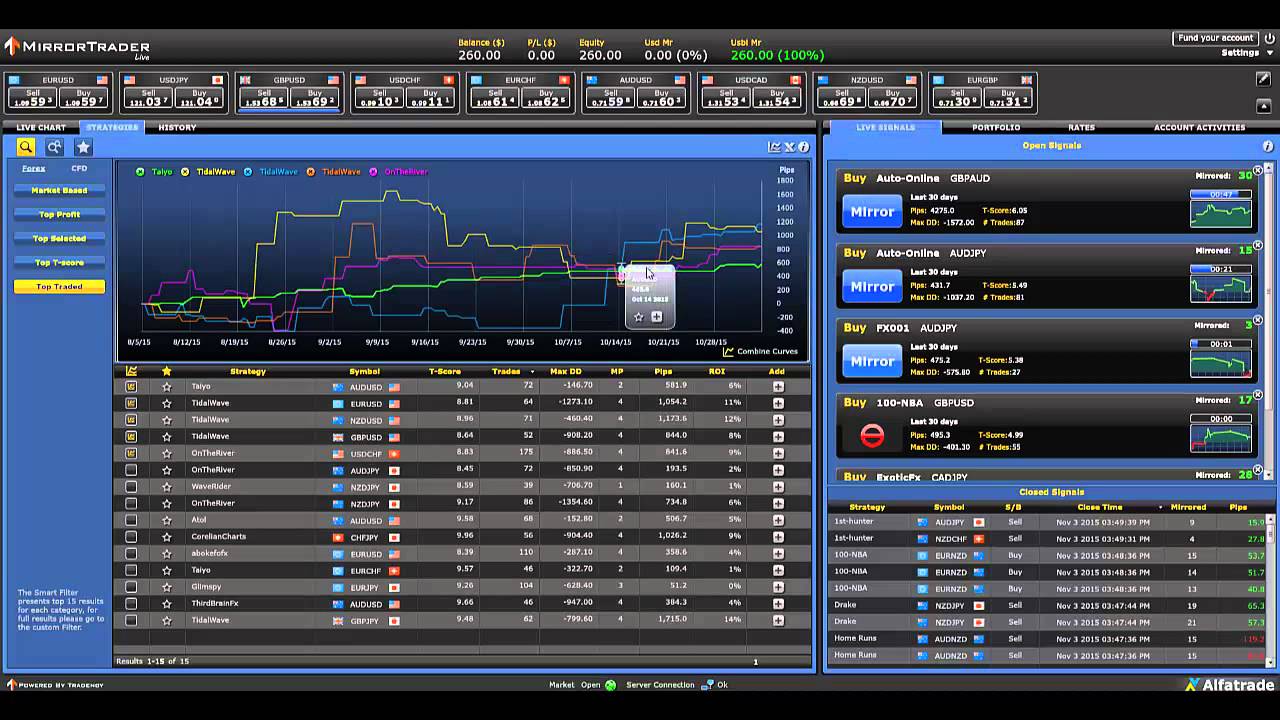The width and height of the screenshot is (1280, 720).
Task: Sort strategies by Max DD column
Action: pos(565,371)
